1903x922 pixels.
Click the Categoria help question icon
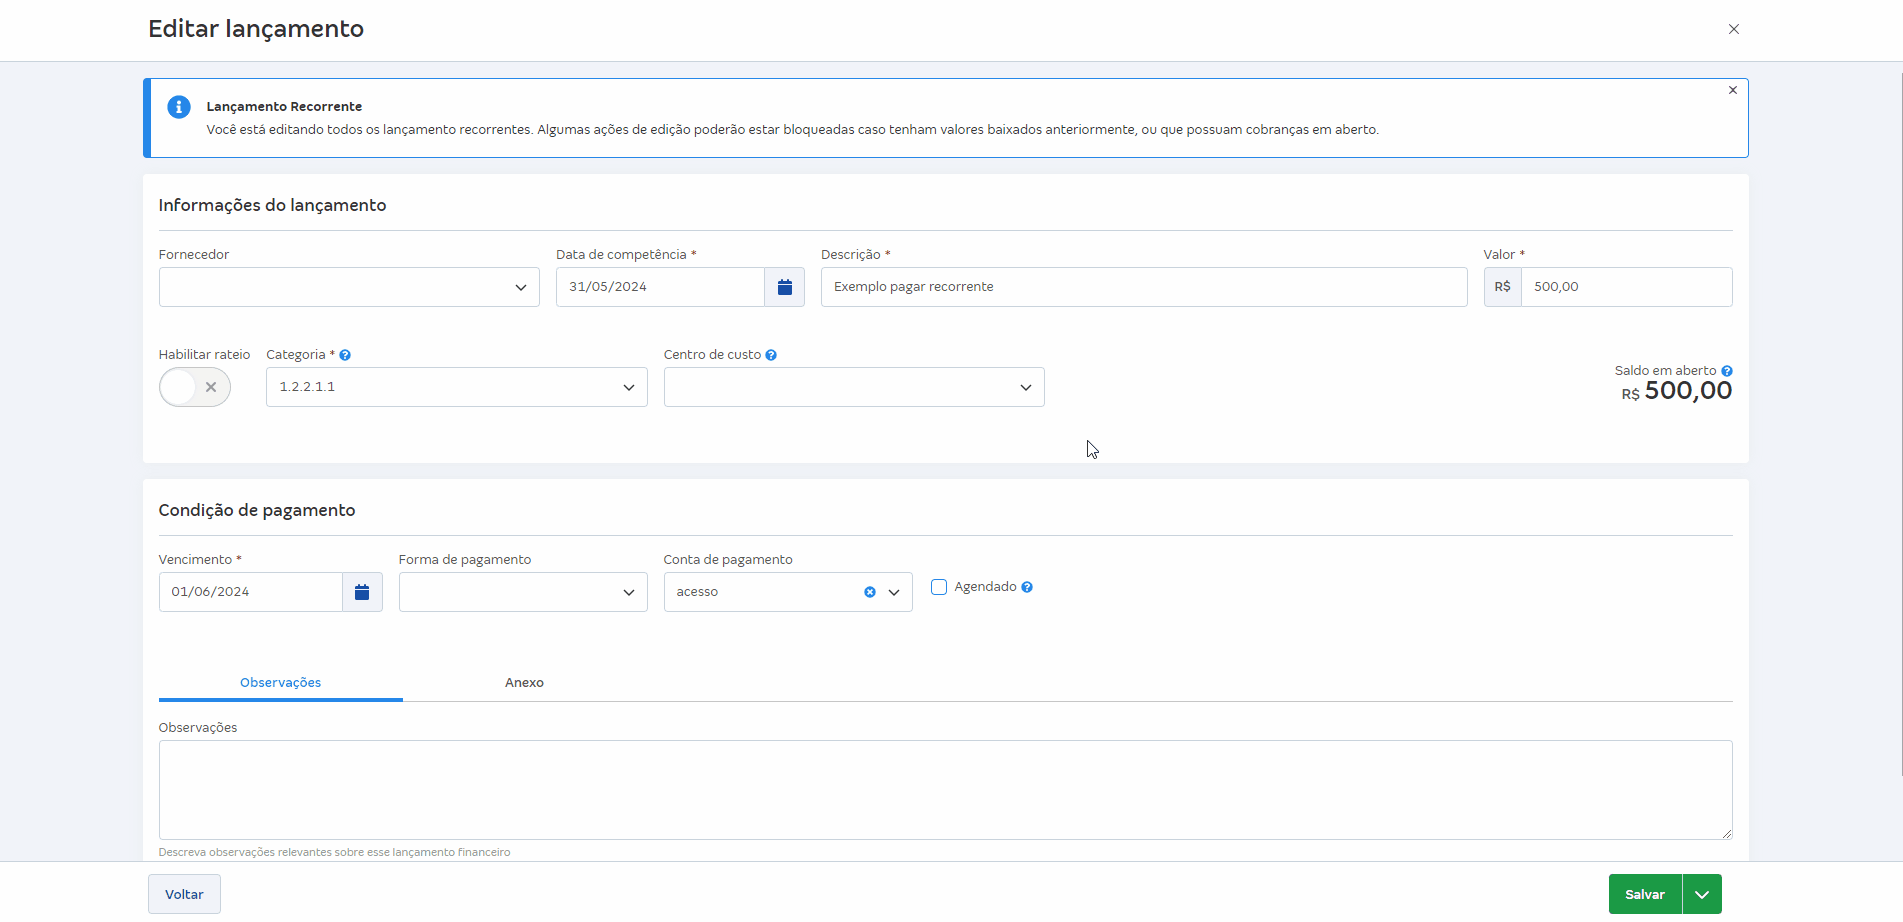[x=345, y=355]
